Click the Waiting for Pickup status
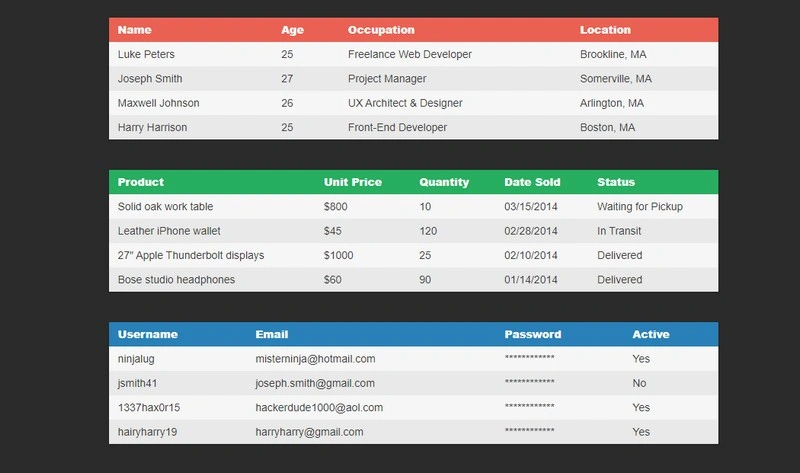 pyautogui.click(x=640, y=207)
